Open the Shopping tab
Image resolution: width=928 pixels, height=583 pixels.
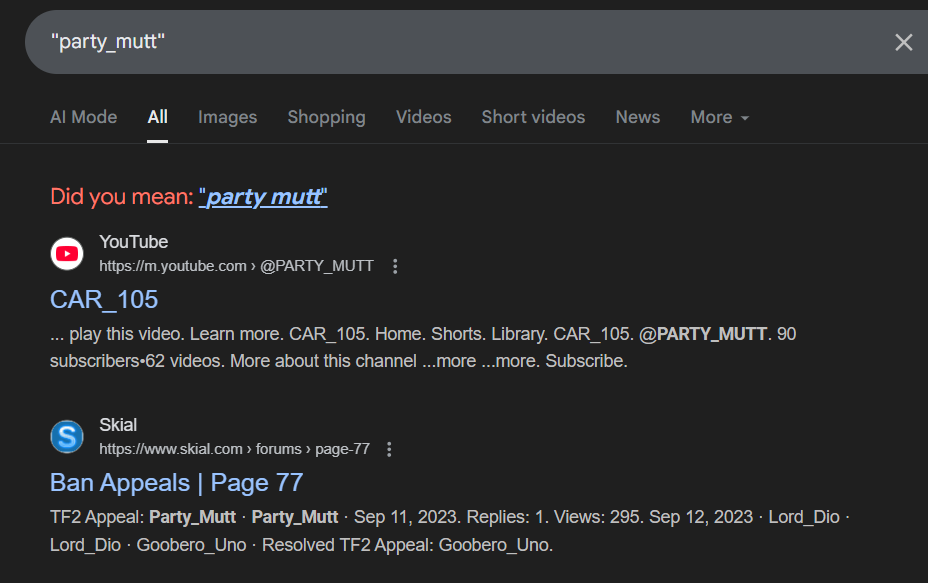coord(326,117)
